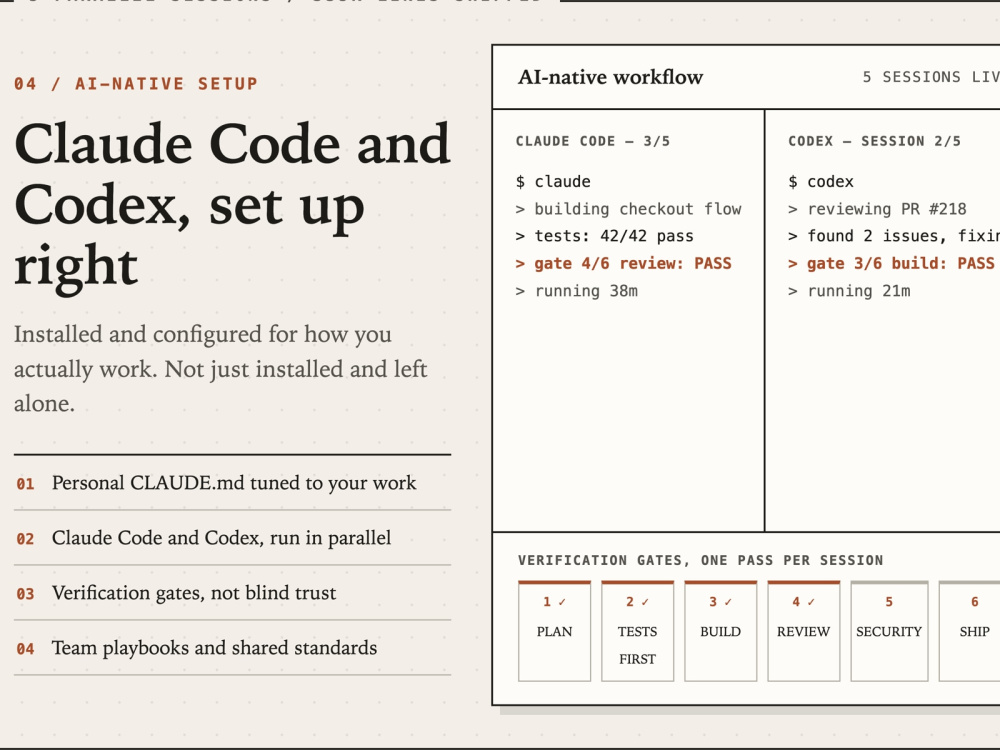Click the 'CLAUDE CODE – 3/5' terminal header
This screenshot has width=1000, height=750.
point(592,141)
